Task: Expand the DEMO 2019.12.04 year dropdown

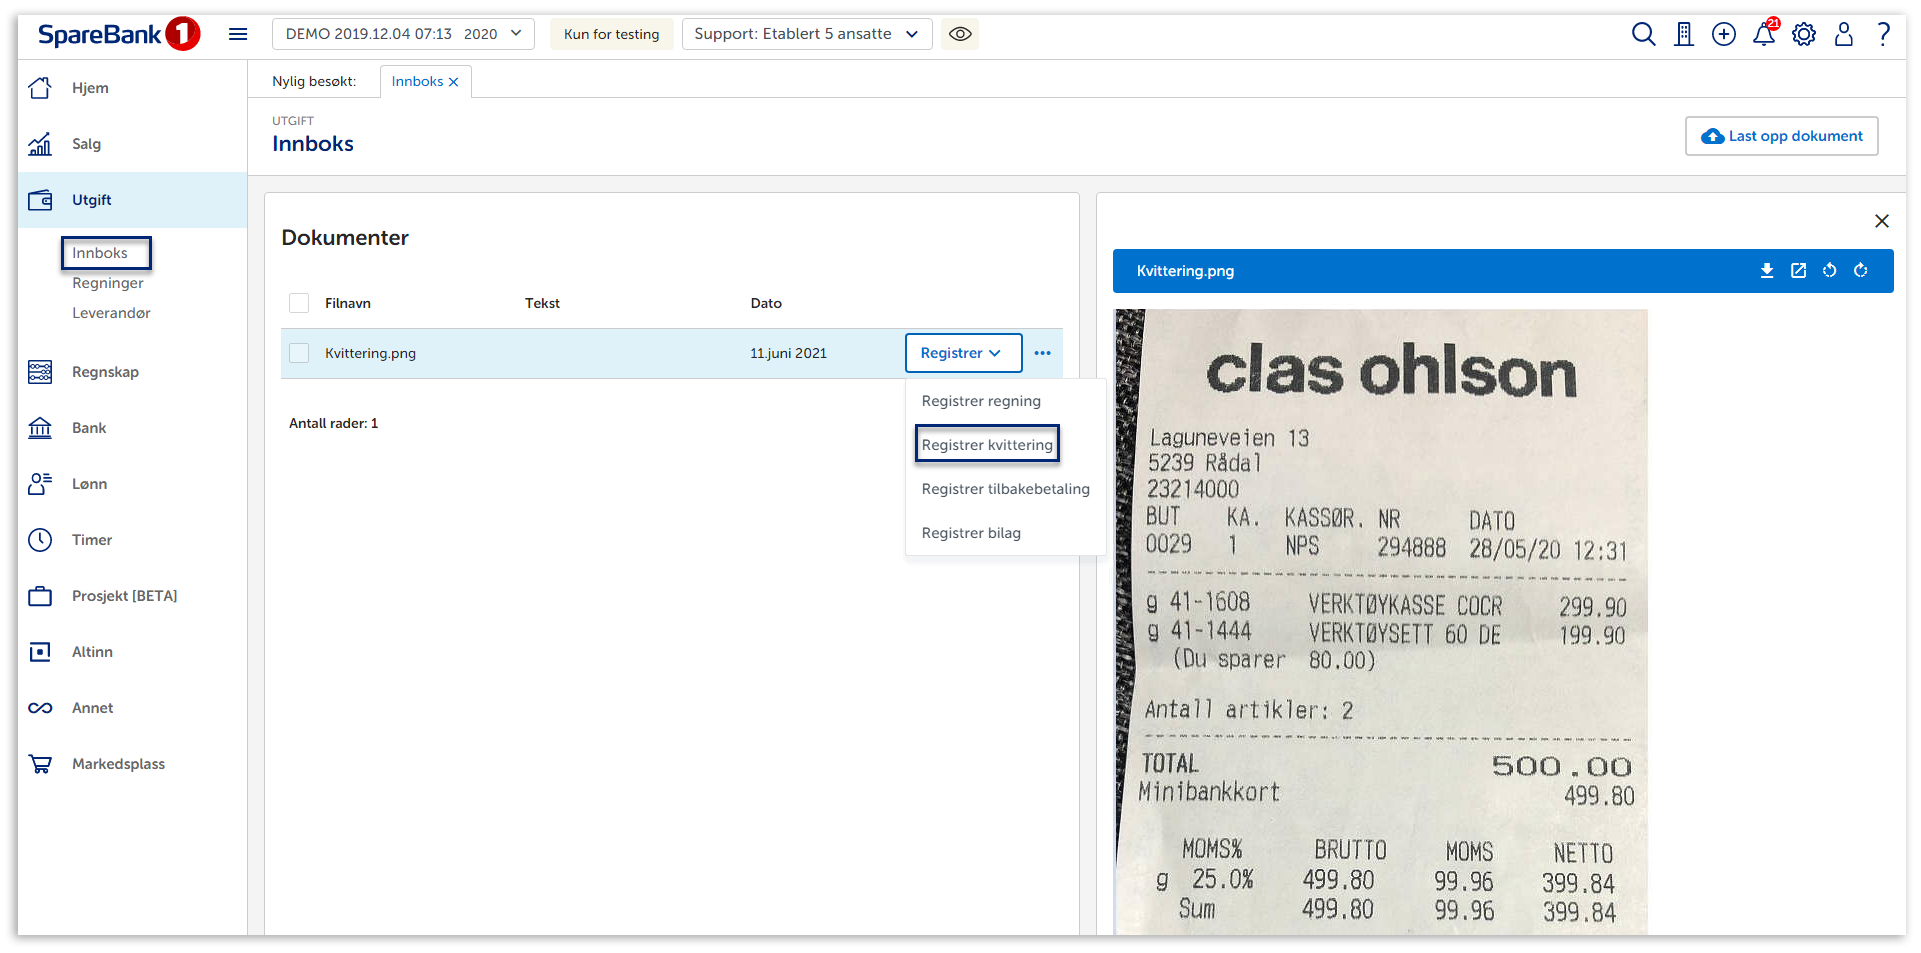Action: [x=403, y=34]
